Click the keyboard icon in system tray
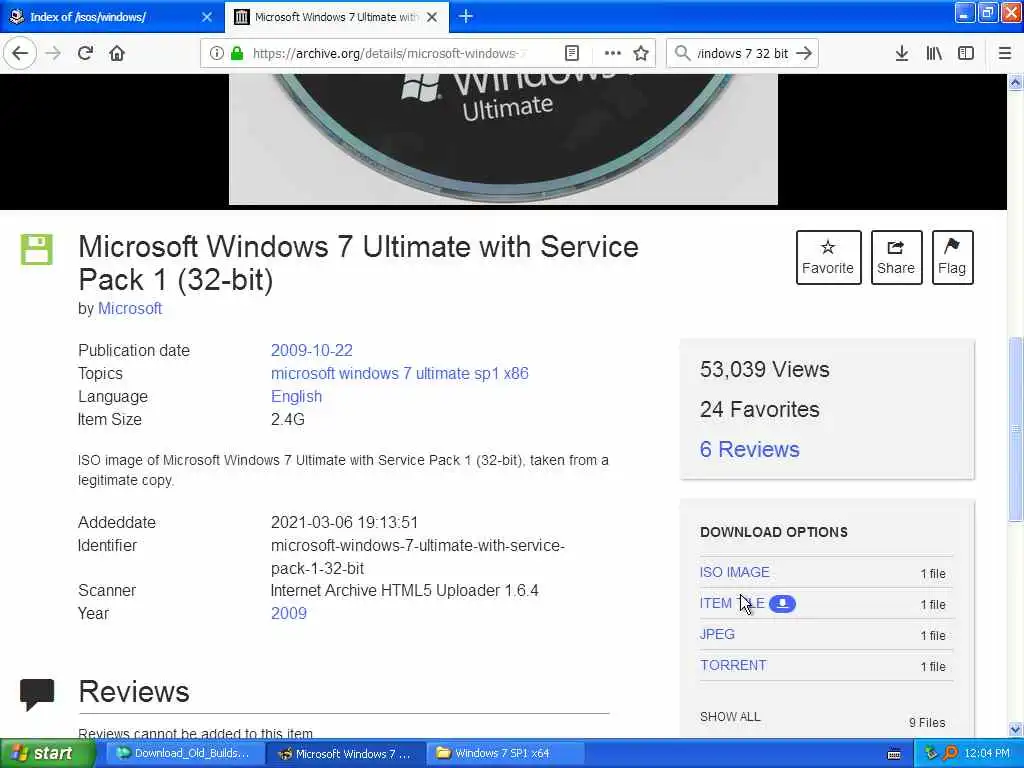Screen dimensions: 1024x768 (894, 754)
